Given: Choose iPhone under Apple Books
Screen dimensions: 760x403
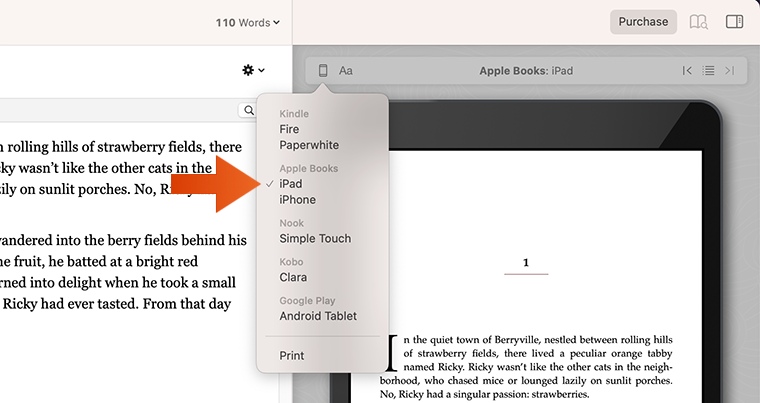Looking at the screenshot, I should pos(298,200).
